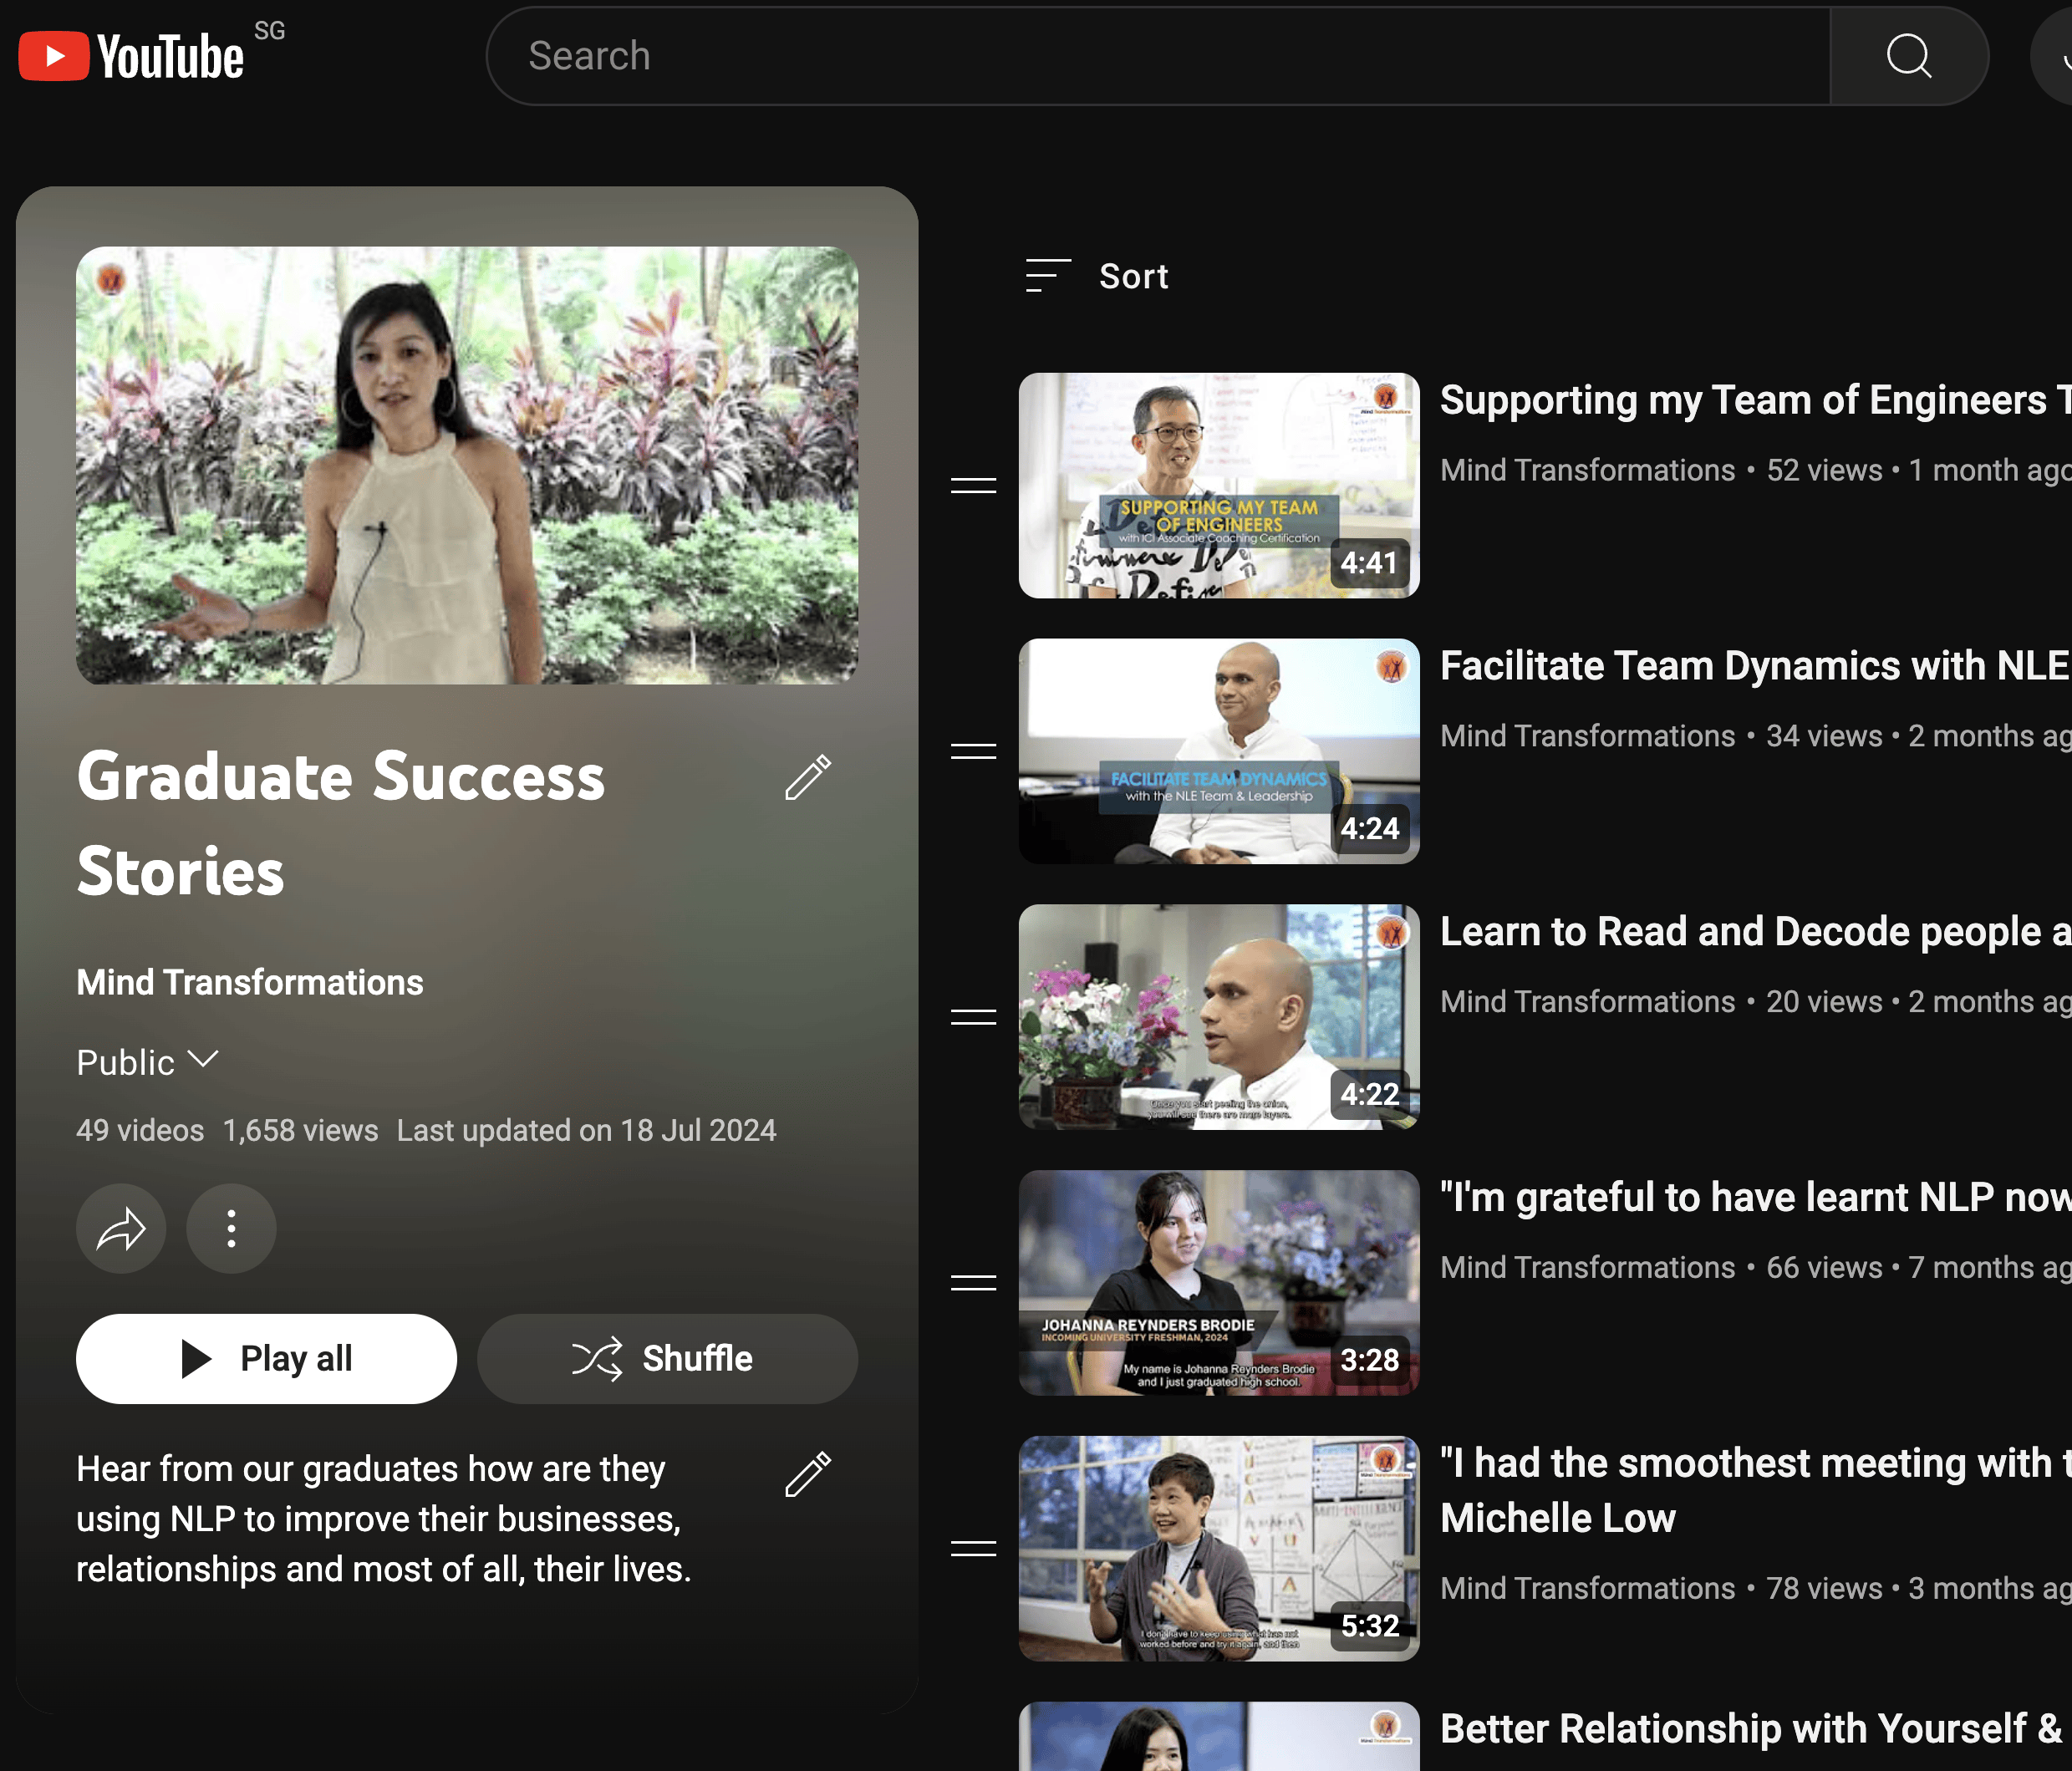
Task: Open thumbnail of Supporting my Team of Engineers
Action: pyautogui.click(x=1219, y=486)
